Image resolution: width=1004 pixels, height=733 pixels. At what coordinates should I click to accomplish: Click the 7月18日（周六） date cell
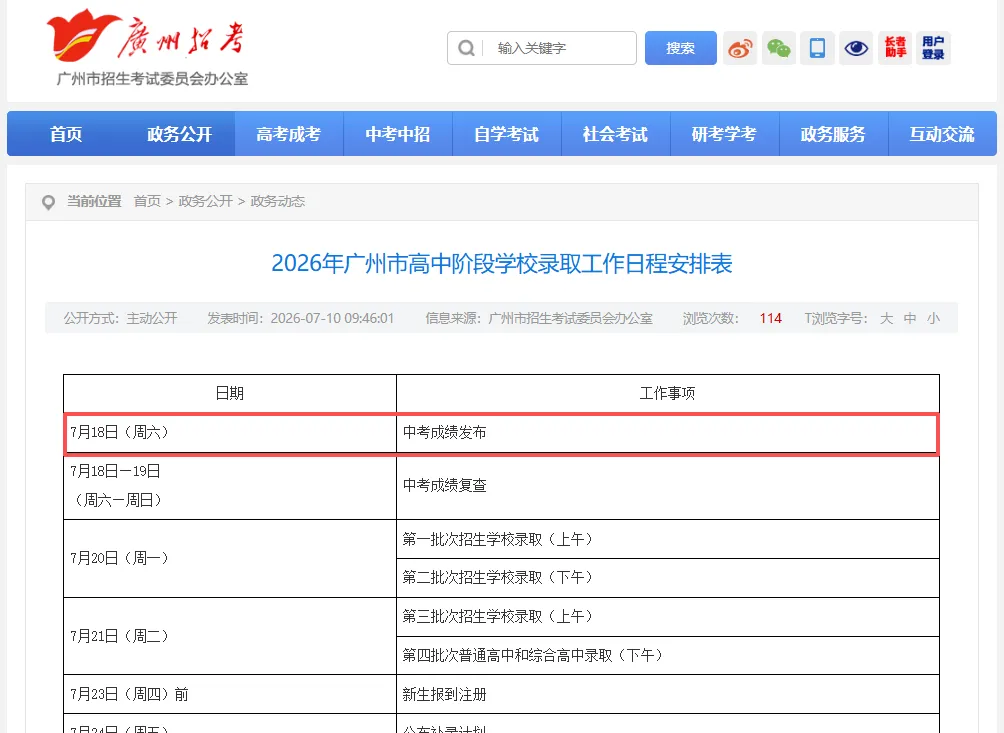(x=231, y=433)
